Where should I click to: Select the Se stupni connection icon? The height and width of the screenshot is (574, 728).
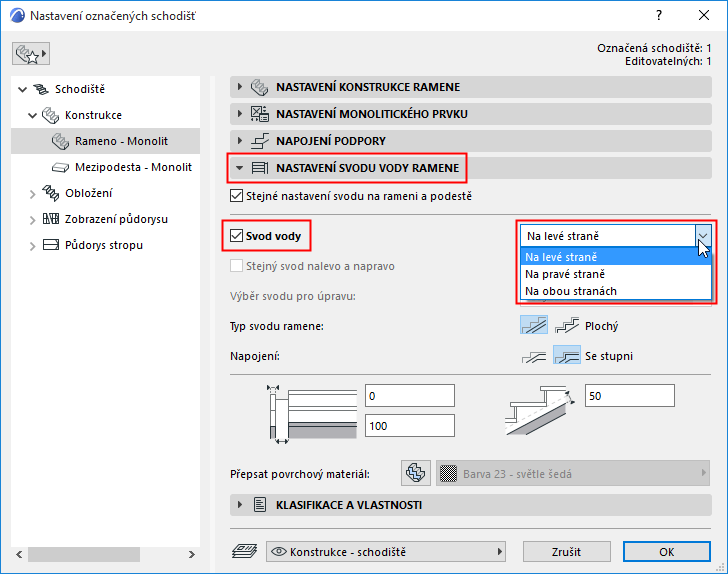(566, 355)
